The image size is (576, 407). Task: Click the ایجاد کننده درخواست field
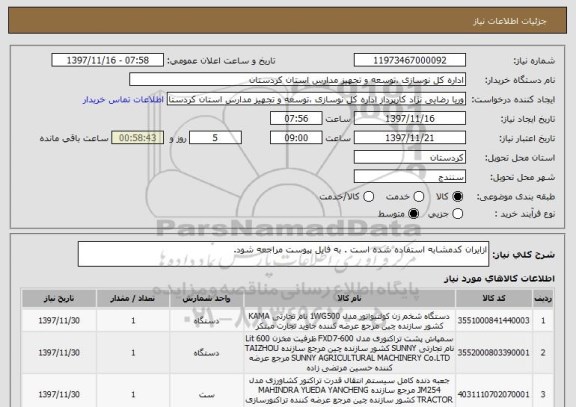coord(316,99)
